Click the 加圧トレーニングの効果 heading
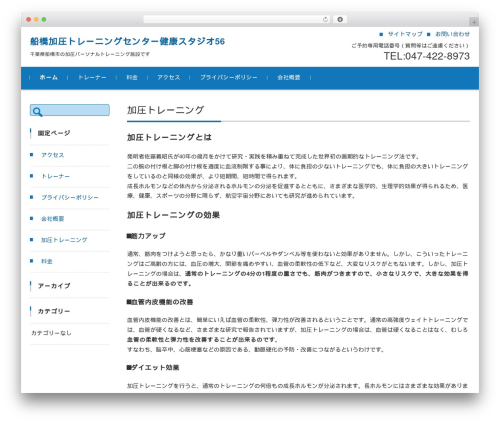 click(x=173, y=215)
